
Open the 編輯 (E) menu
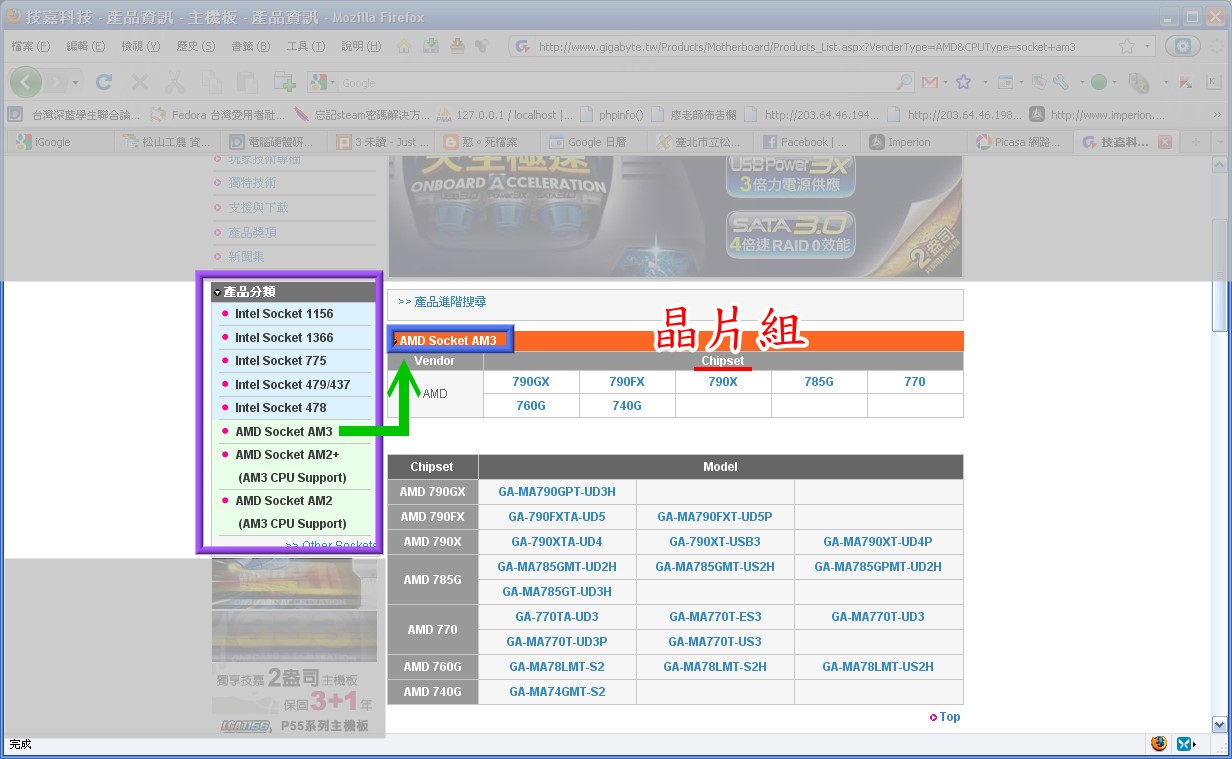pos(85,46)
